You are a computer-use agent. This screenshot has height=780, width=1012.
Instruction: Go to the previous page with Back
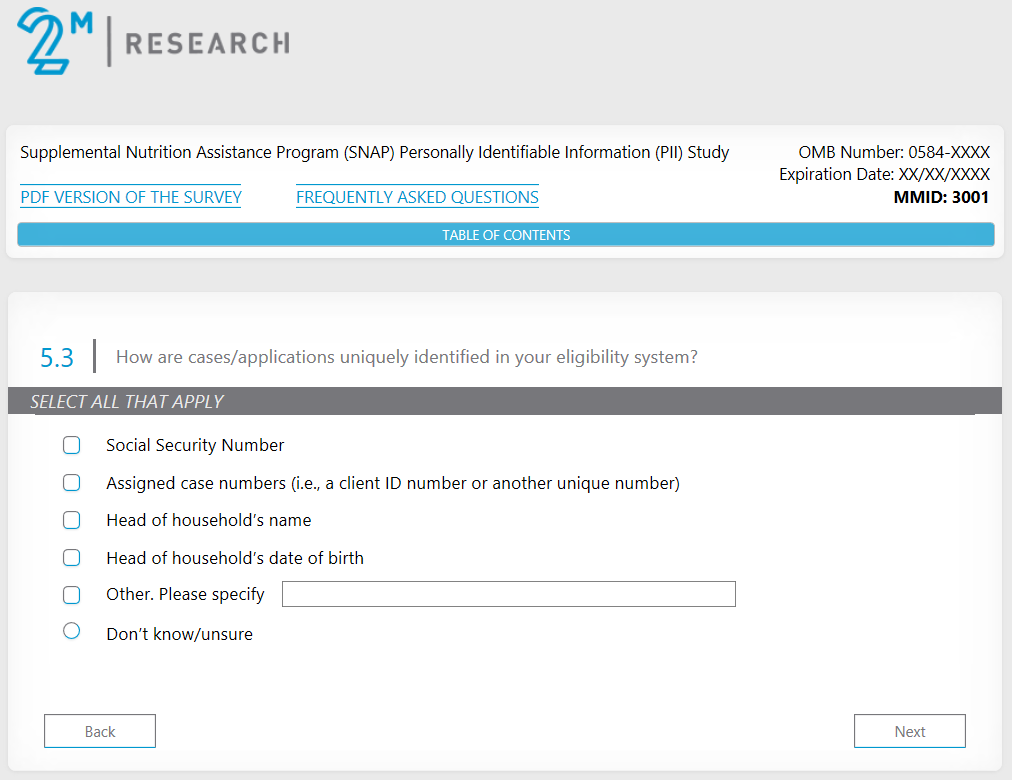(x=100, y=731)
